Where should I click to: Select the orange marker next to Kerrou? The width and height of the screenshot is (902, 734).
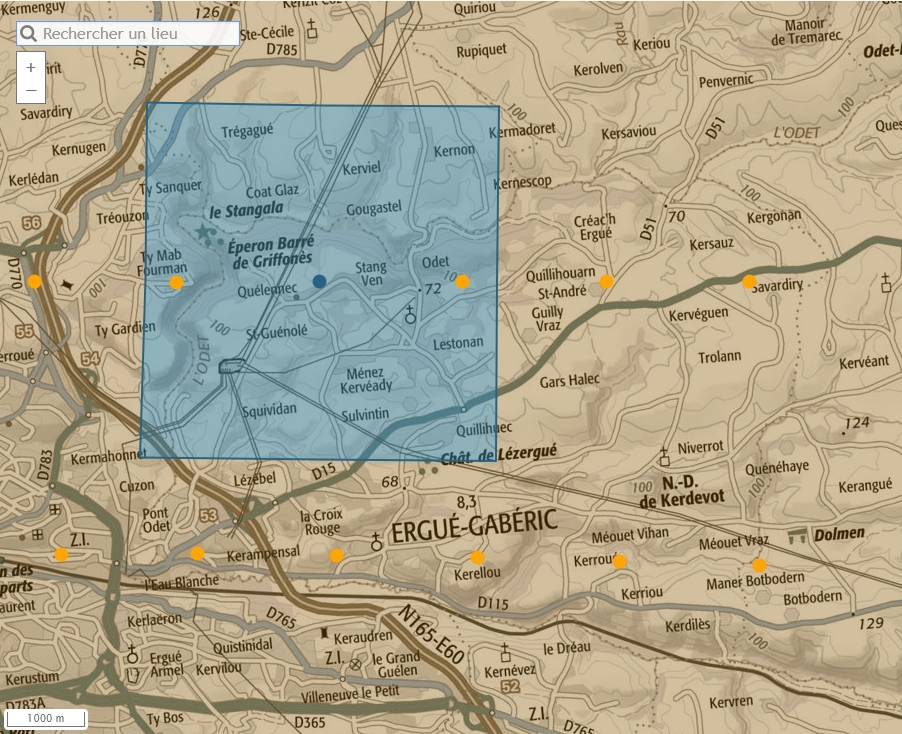click(x=619, y=561)
